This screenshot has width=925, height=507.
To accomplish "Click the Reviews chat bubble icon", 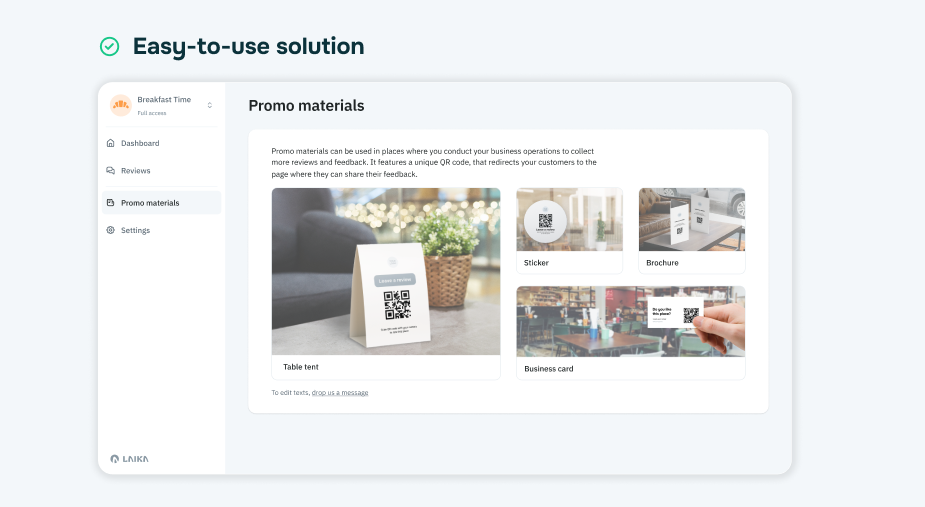I will [110, 171].
